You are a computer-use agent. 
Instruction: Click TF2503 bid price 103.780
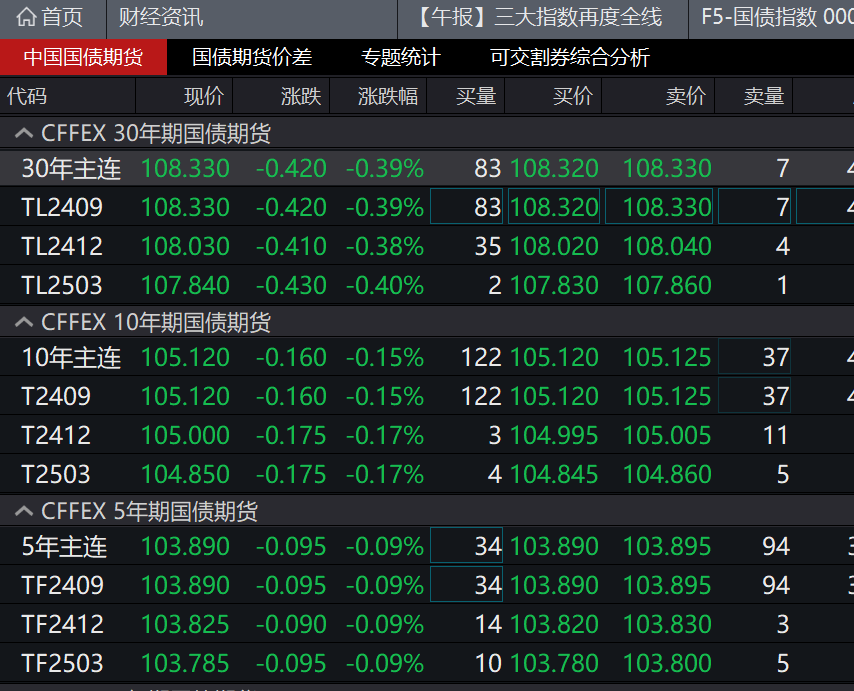(x=554, y=663)
